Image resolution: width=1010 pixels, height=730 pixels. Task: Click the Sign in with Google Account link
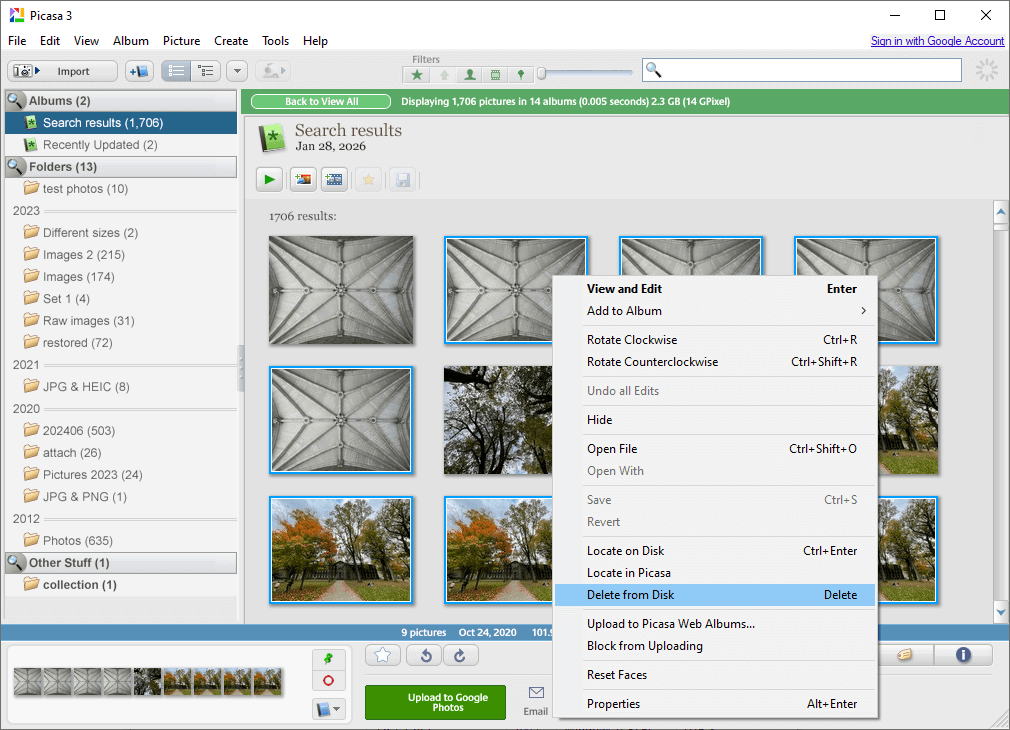click(x=937, y=41)
